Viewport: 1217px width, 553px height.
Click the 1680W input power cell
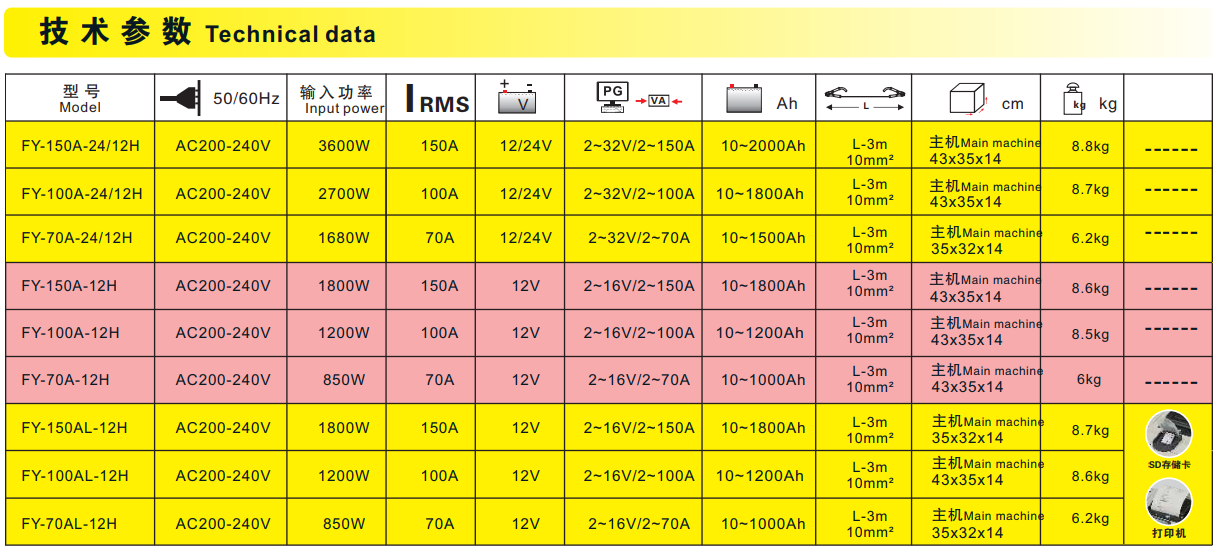pos(343,238)
